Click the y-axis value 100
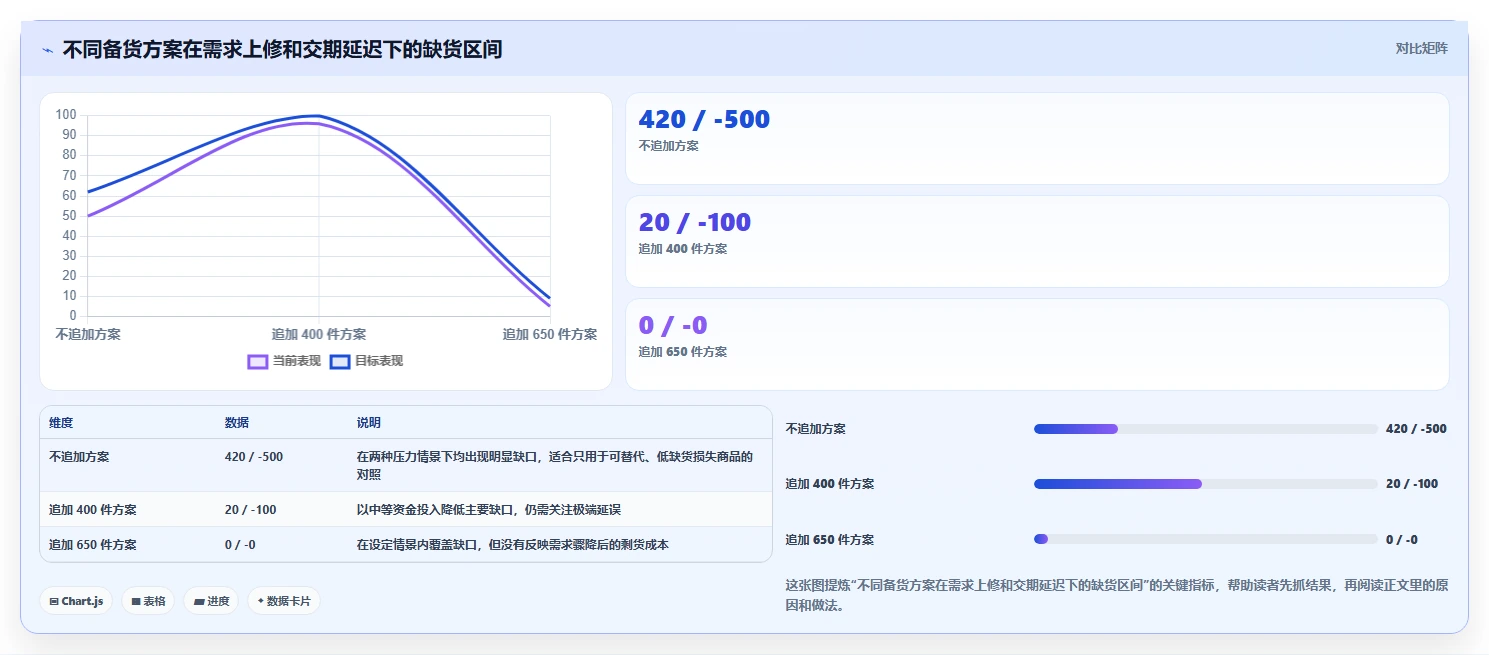This screenshot has width=1489, height=655. point(66,115)
